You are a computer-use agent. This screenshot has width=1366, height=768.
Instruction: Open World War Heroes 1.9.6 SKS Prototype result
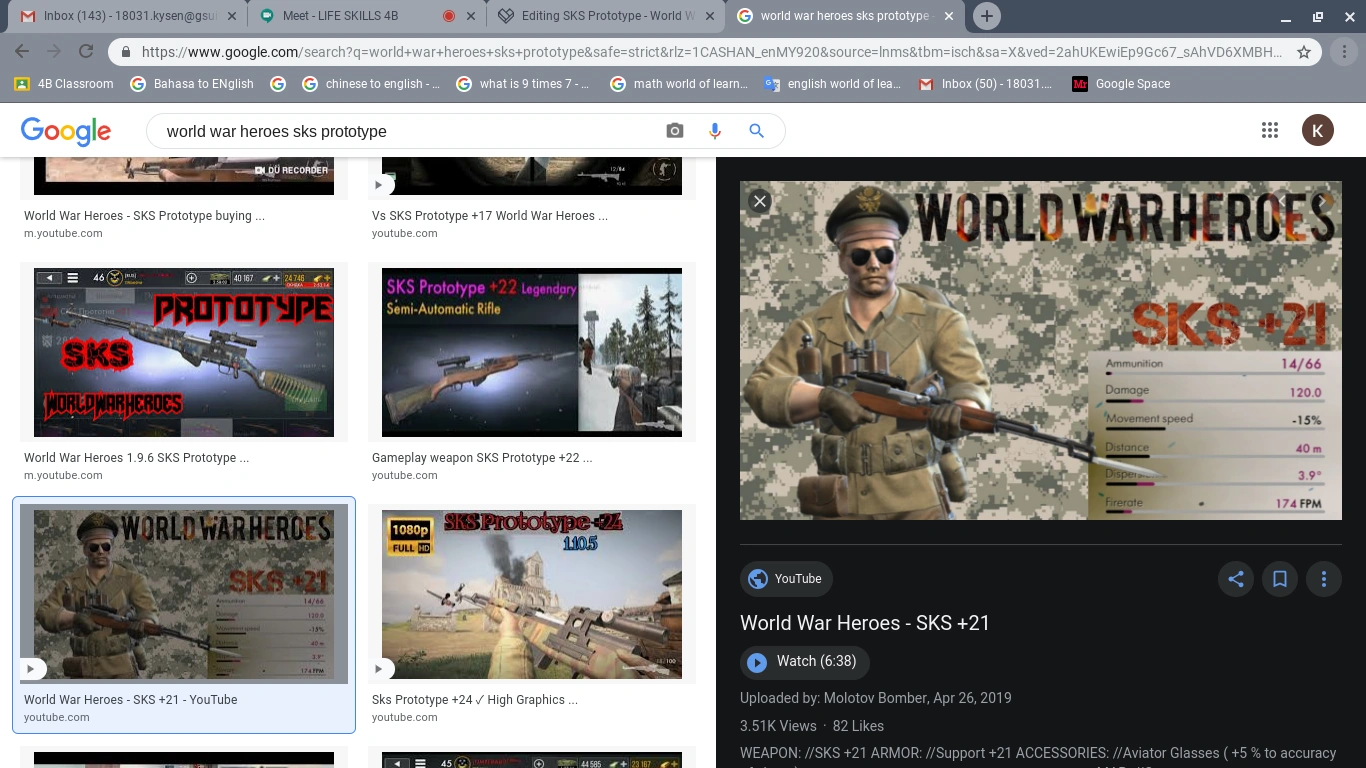136,458
